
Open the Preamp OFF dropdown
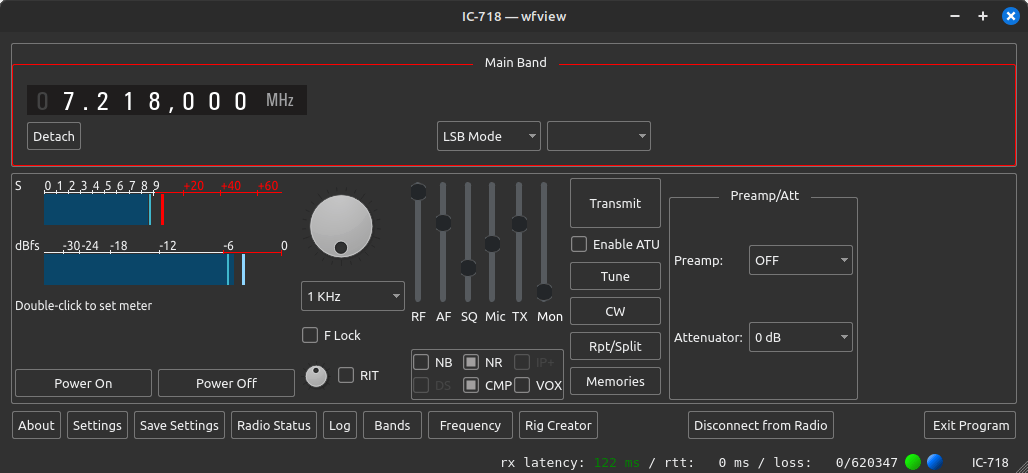(801, 260)
